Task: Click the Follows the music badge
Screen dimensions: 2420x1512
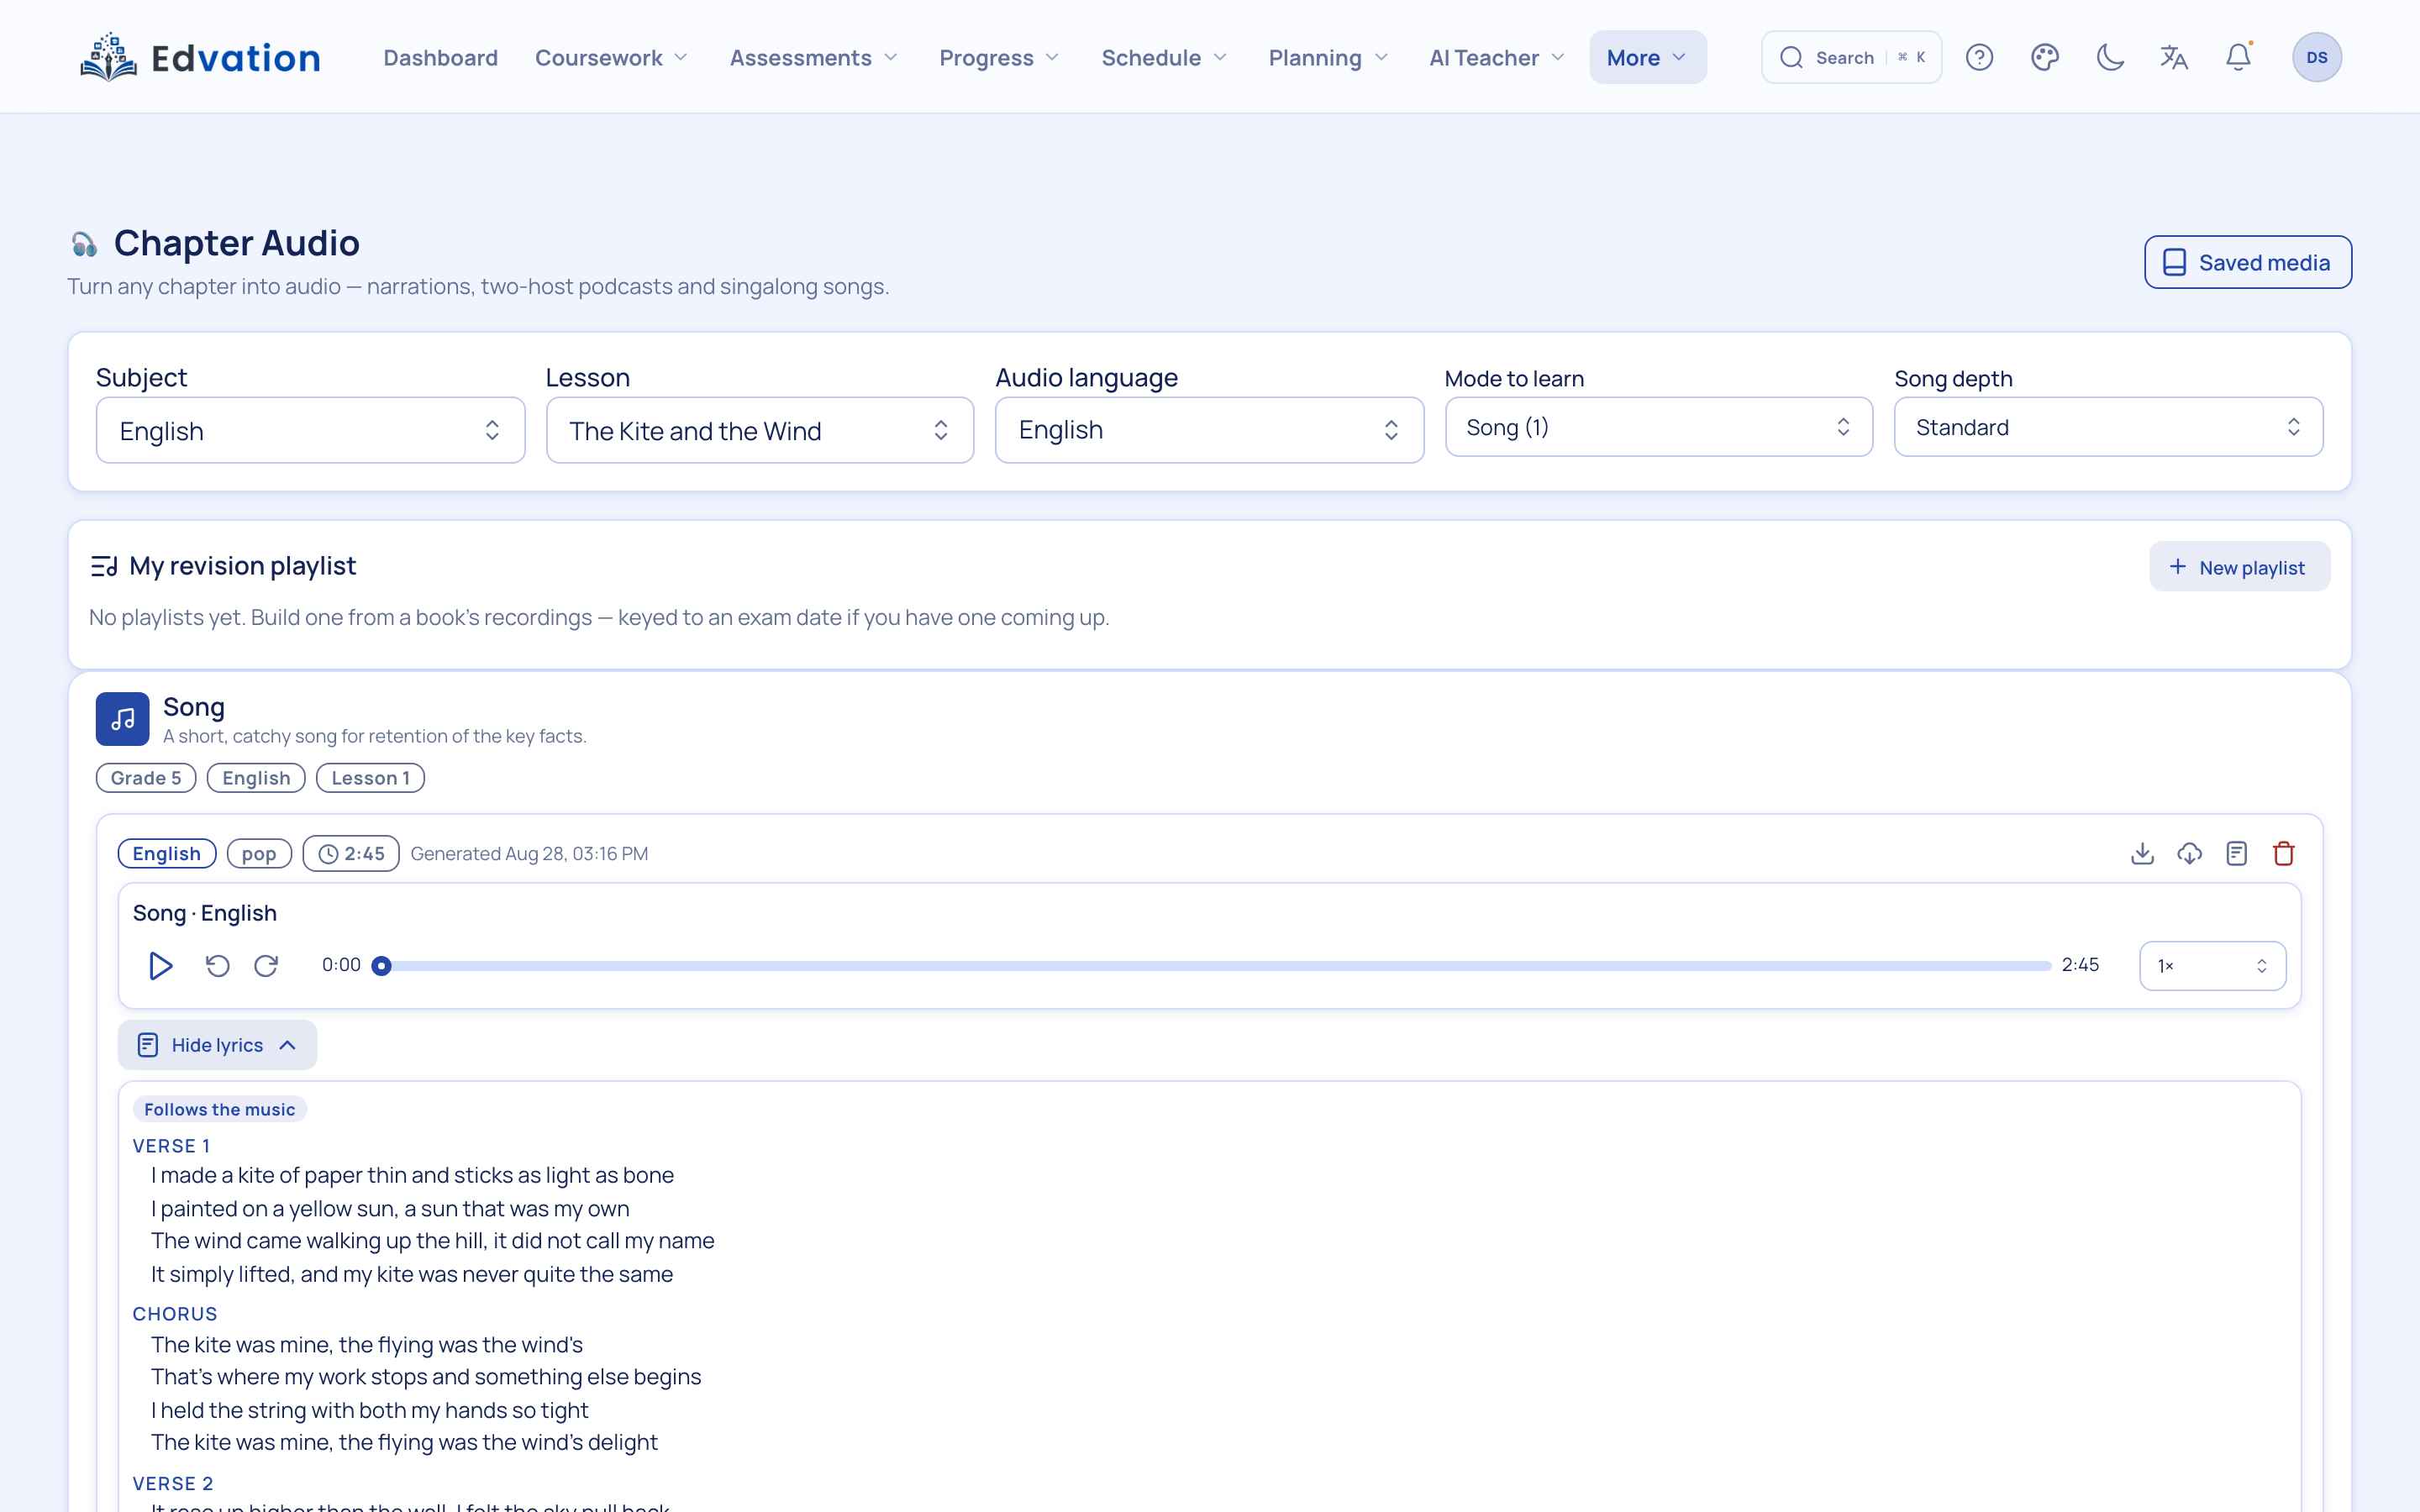Action: point(219,1109)
